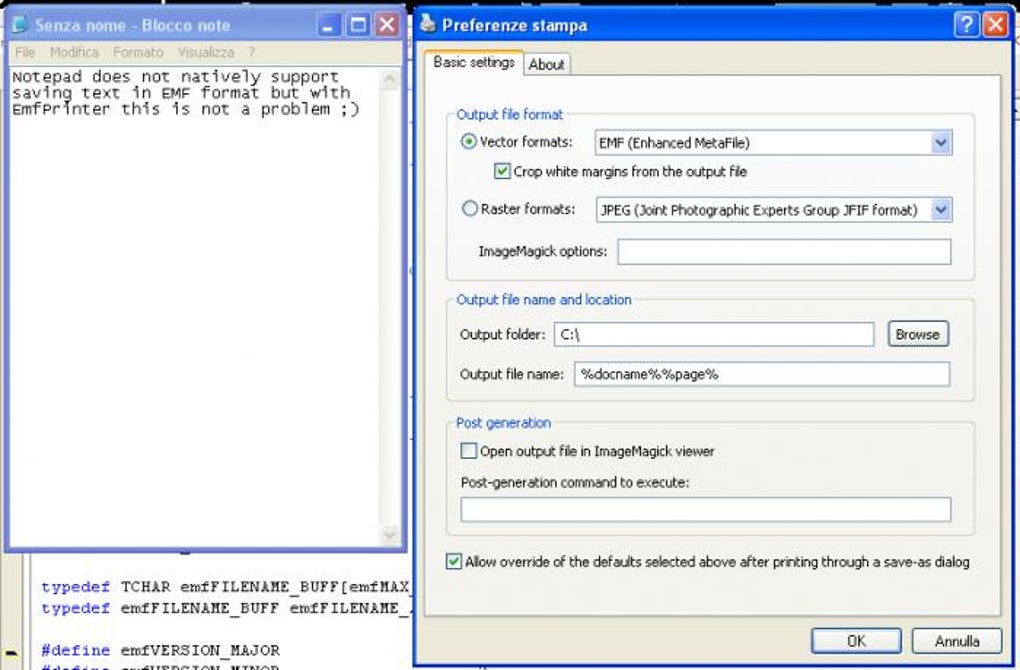
Task: Enable Open output file in ImageMagick viewer
Action: coord(468,451)
